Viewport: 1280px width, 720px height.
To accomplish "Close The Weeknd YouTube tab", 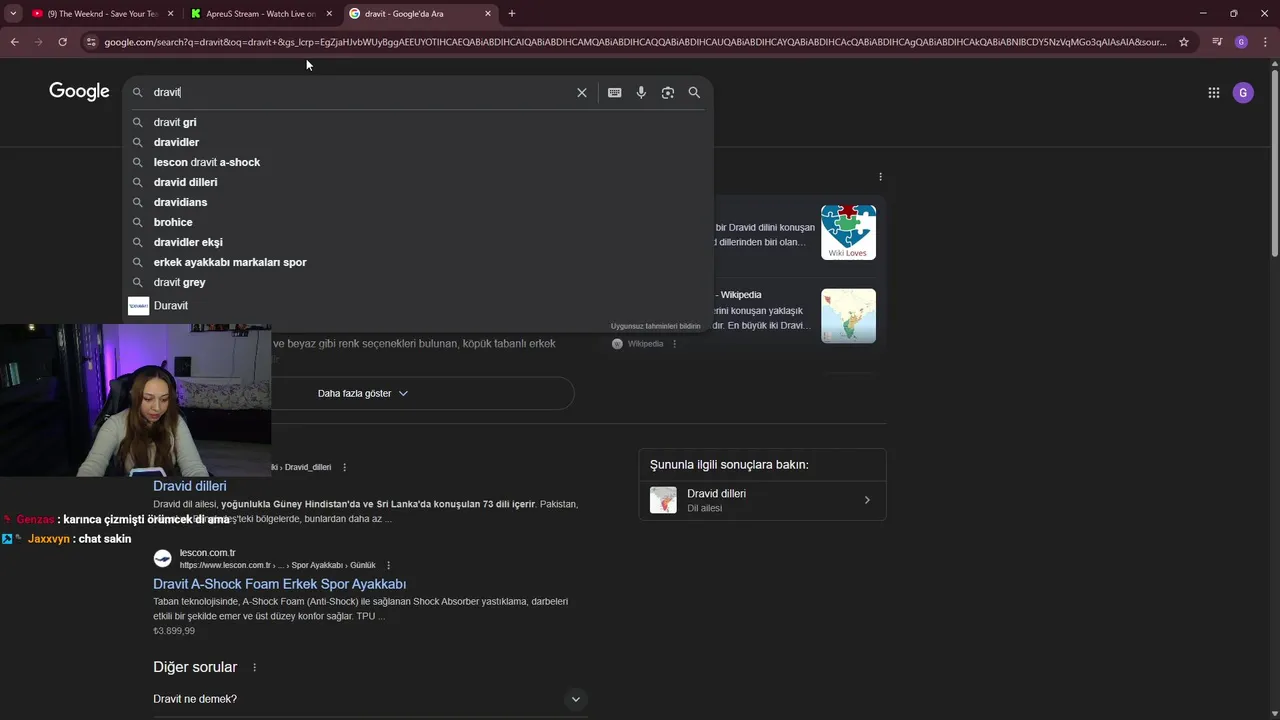I will 170,14.
